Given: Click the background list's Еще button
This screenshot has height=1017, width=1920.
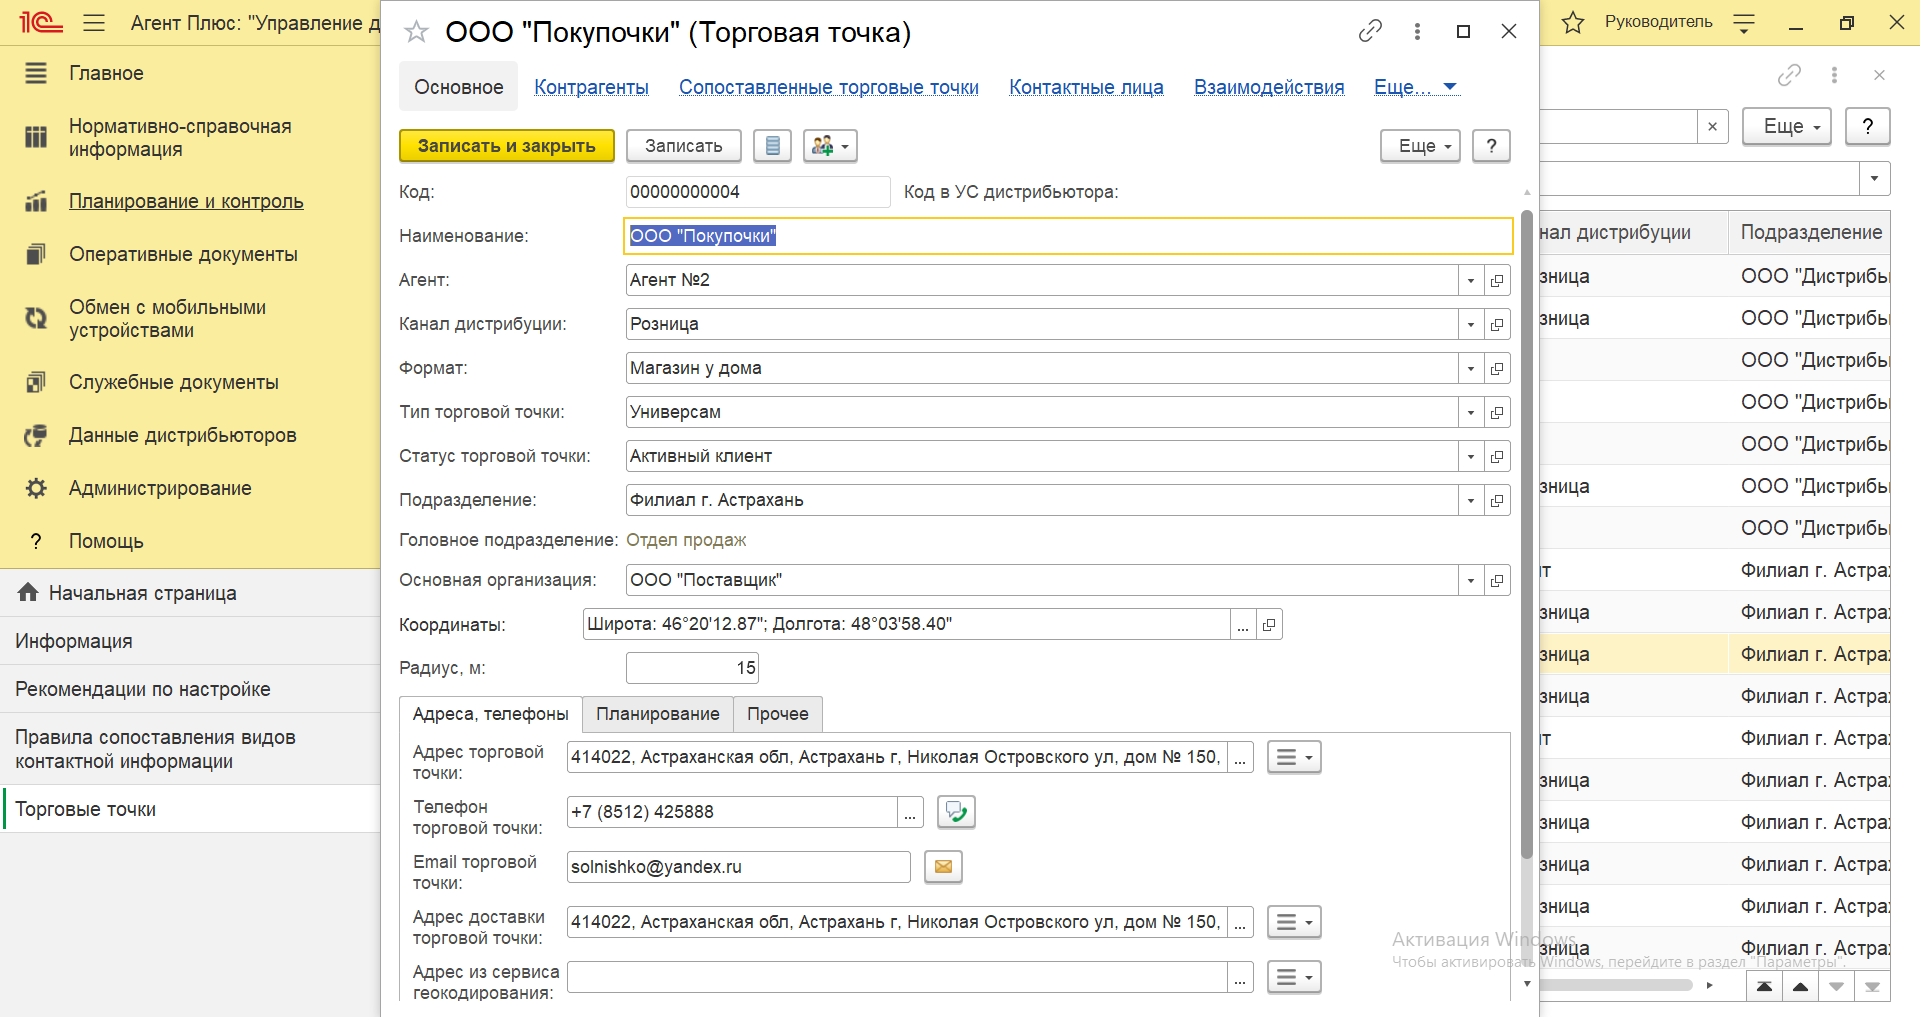Looking at the screenshot, I should tap(1787, 126).
